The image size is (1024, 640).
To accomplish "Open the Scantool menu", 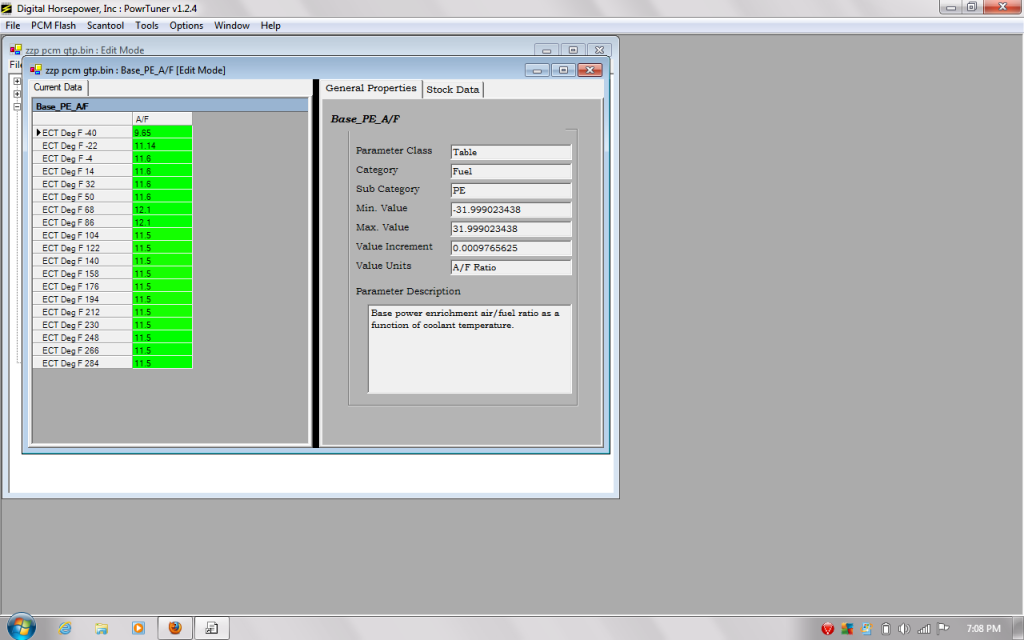I will click(105, 25).
